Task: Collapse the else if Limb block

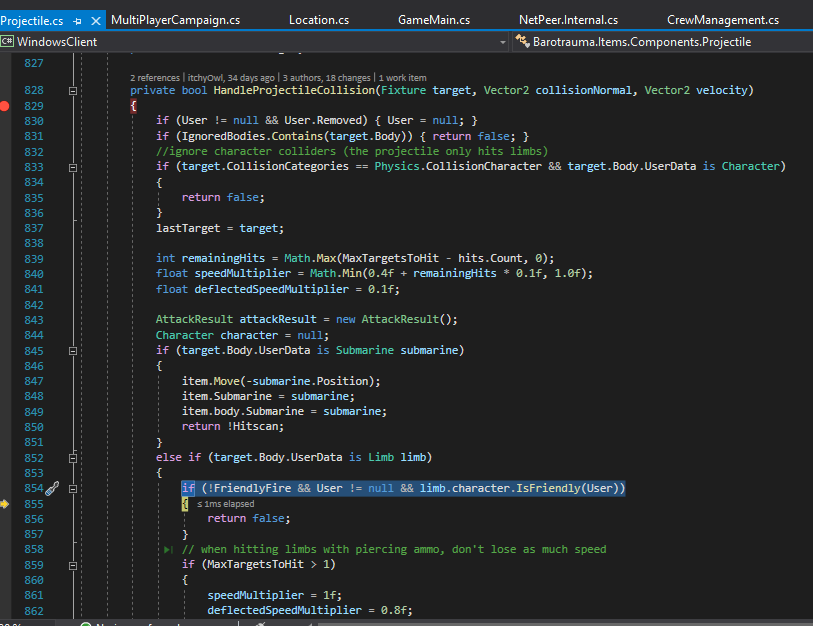Action: pyautogui.click(x=73, y=458)
